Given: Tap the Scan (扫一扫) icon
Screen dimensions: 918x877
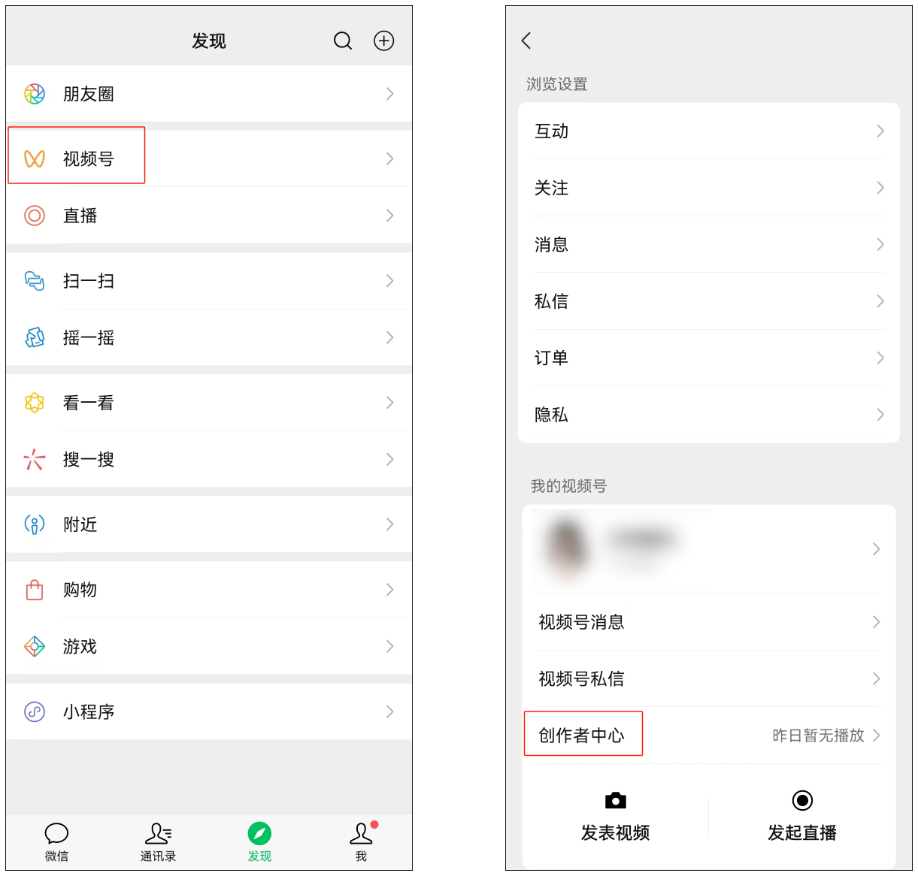Looking at the screenshot, I should (35, 281).
